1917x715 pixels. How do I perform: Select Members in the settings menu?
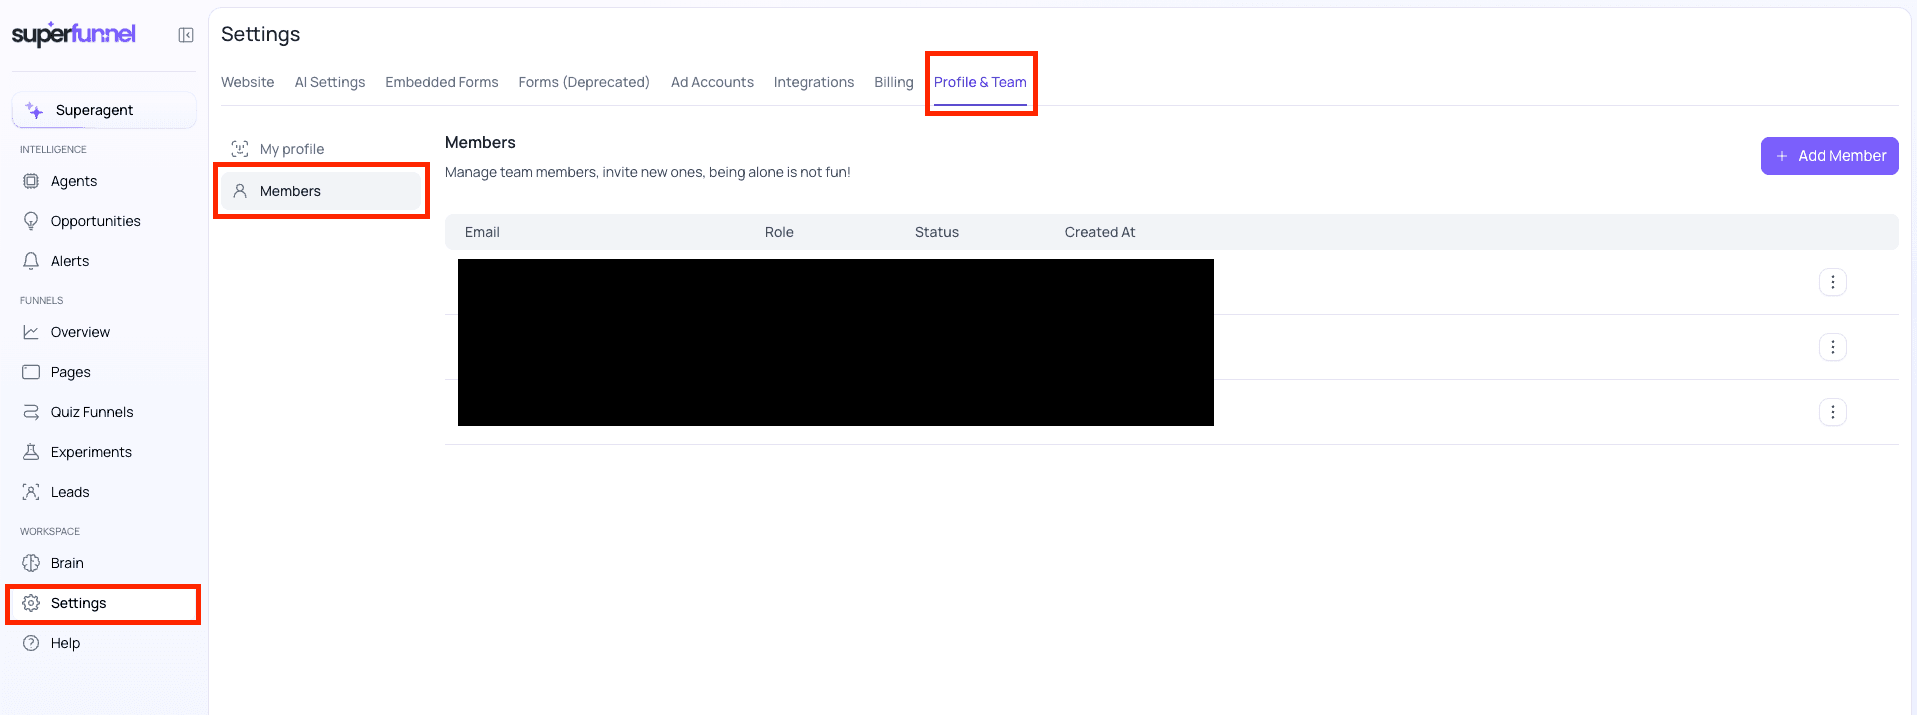[x=321, y=191]
